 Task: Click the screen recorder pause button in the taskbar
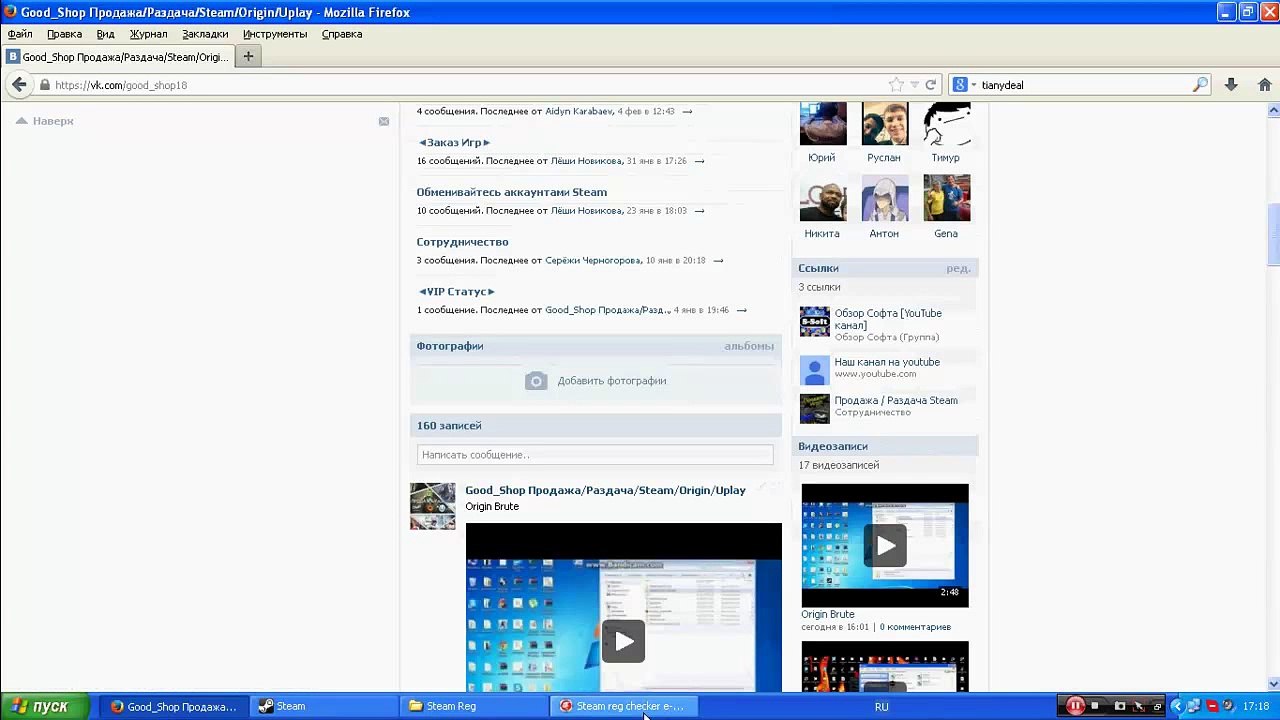pos(1075,706)
